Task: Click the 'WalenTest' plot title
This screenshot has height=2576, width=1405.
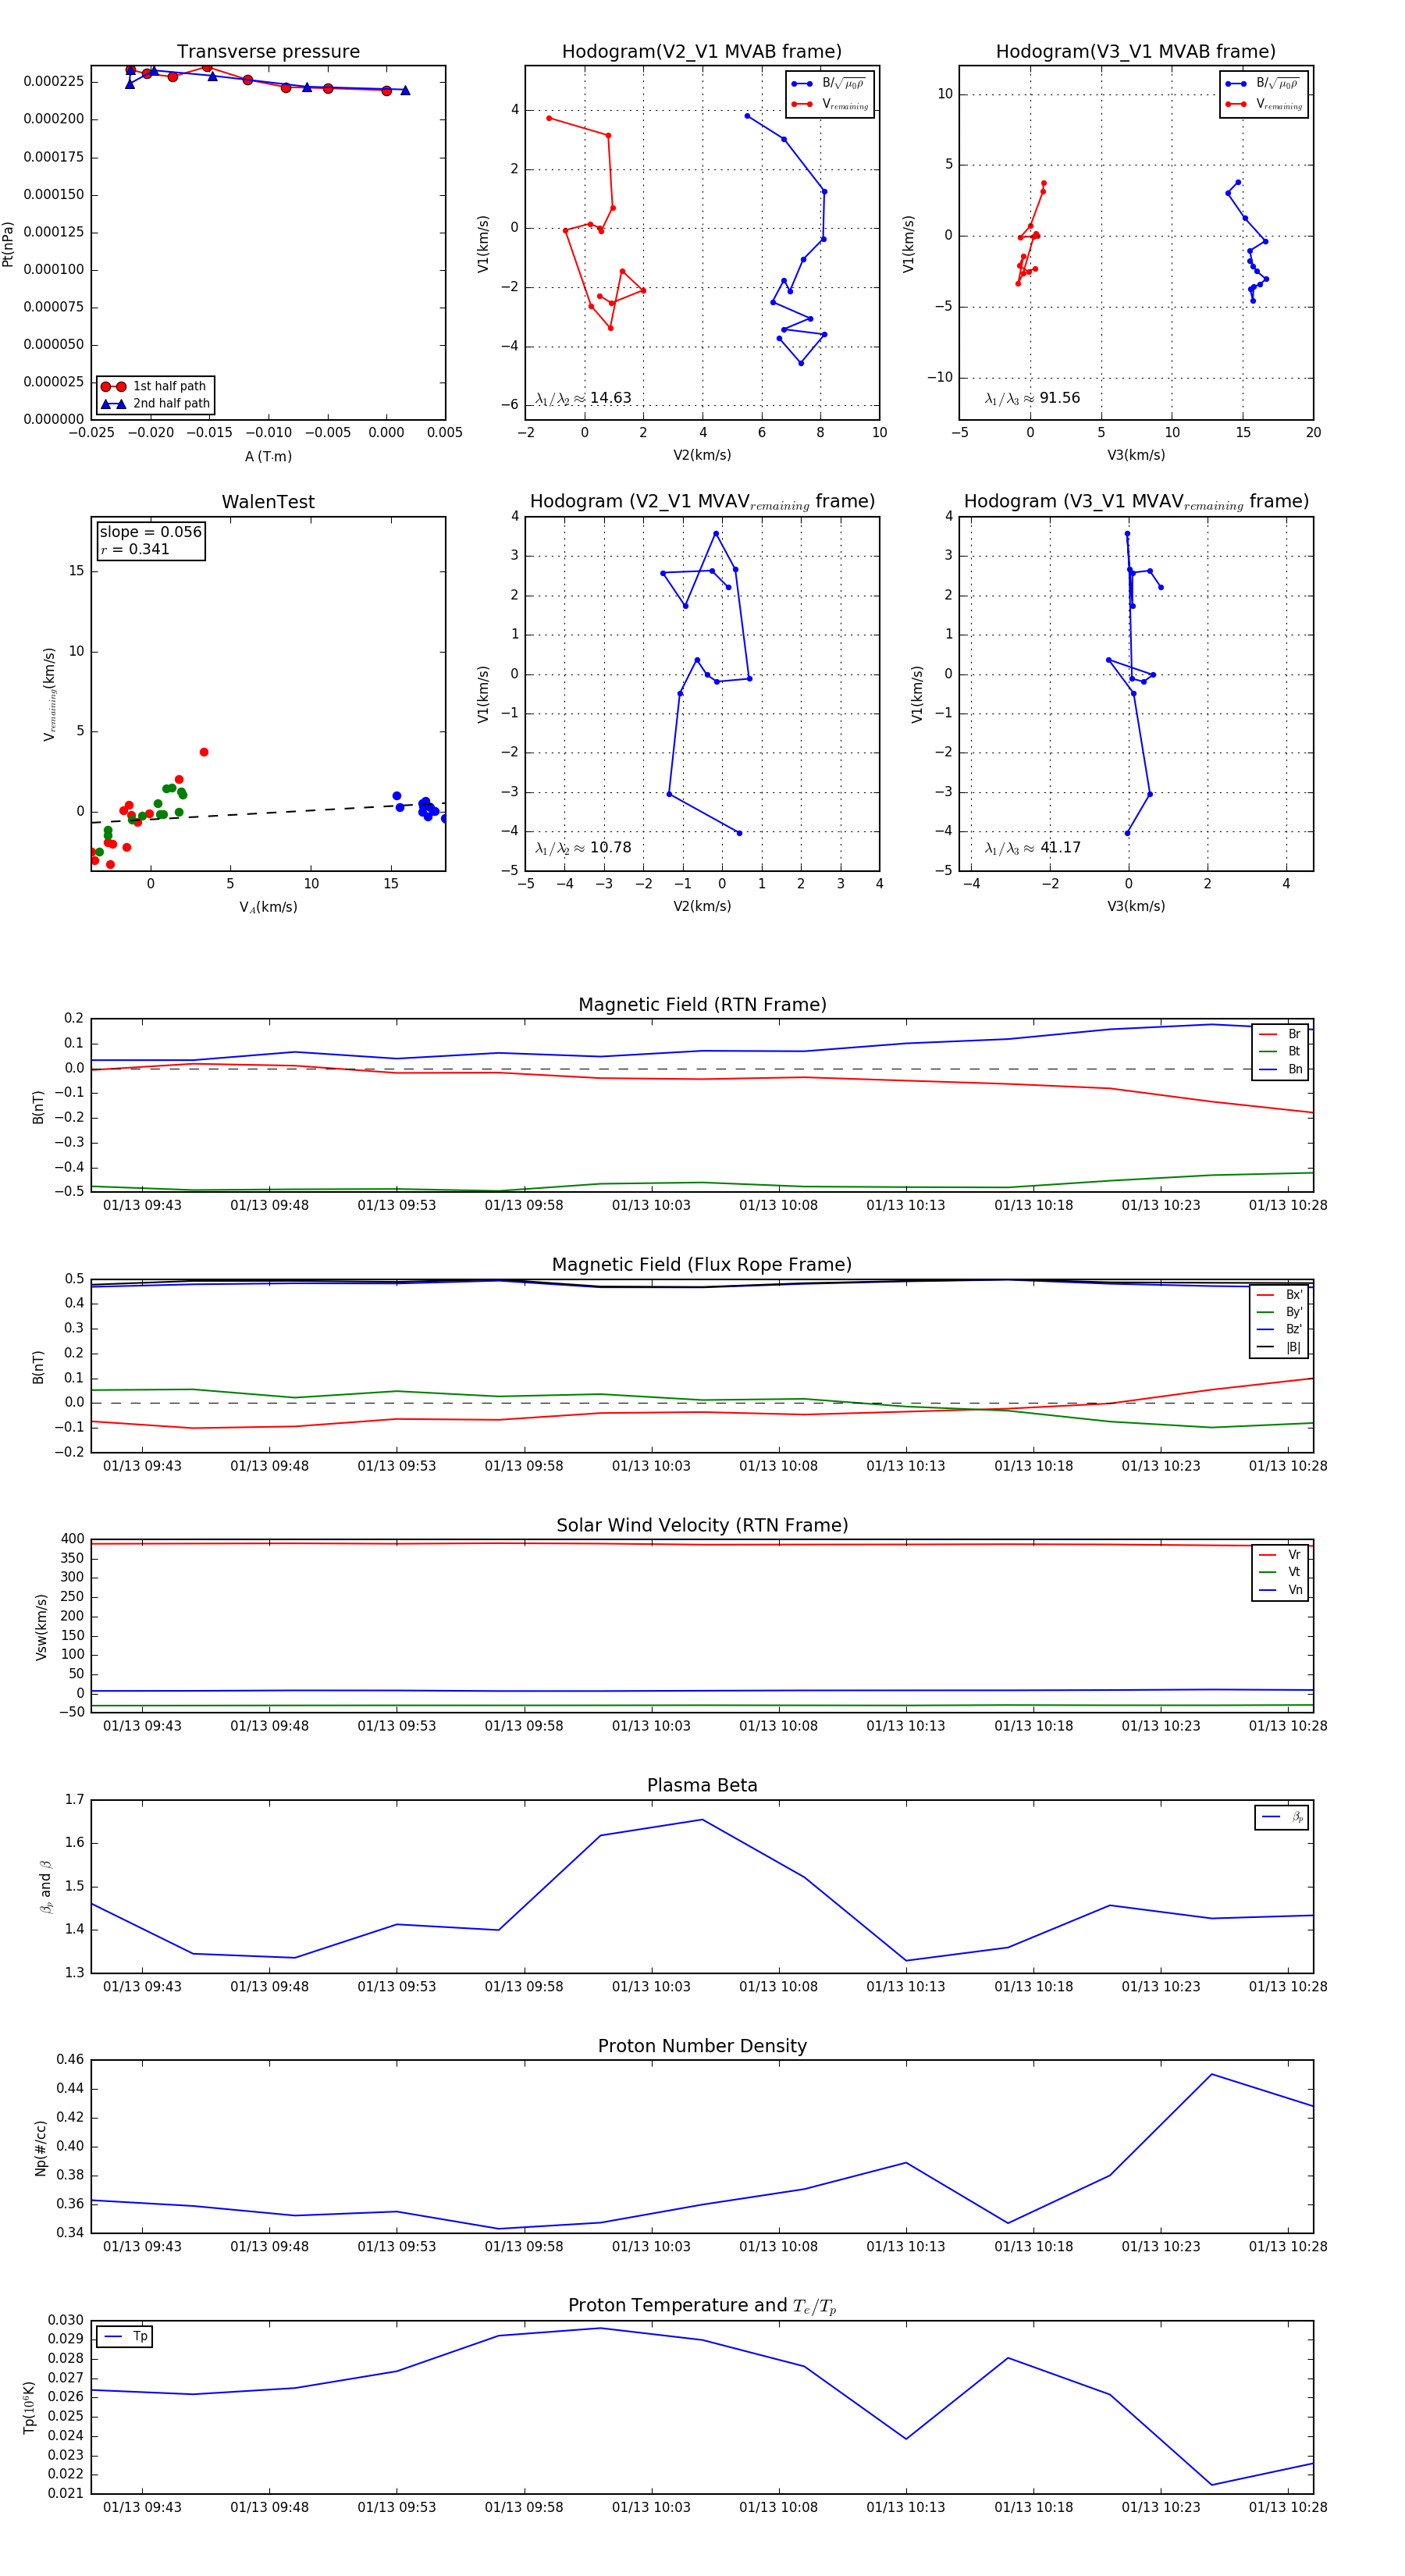Action: click(268, 502)
